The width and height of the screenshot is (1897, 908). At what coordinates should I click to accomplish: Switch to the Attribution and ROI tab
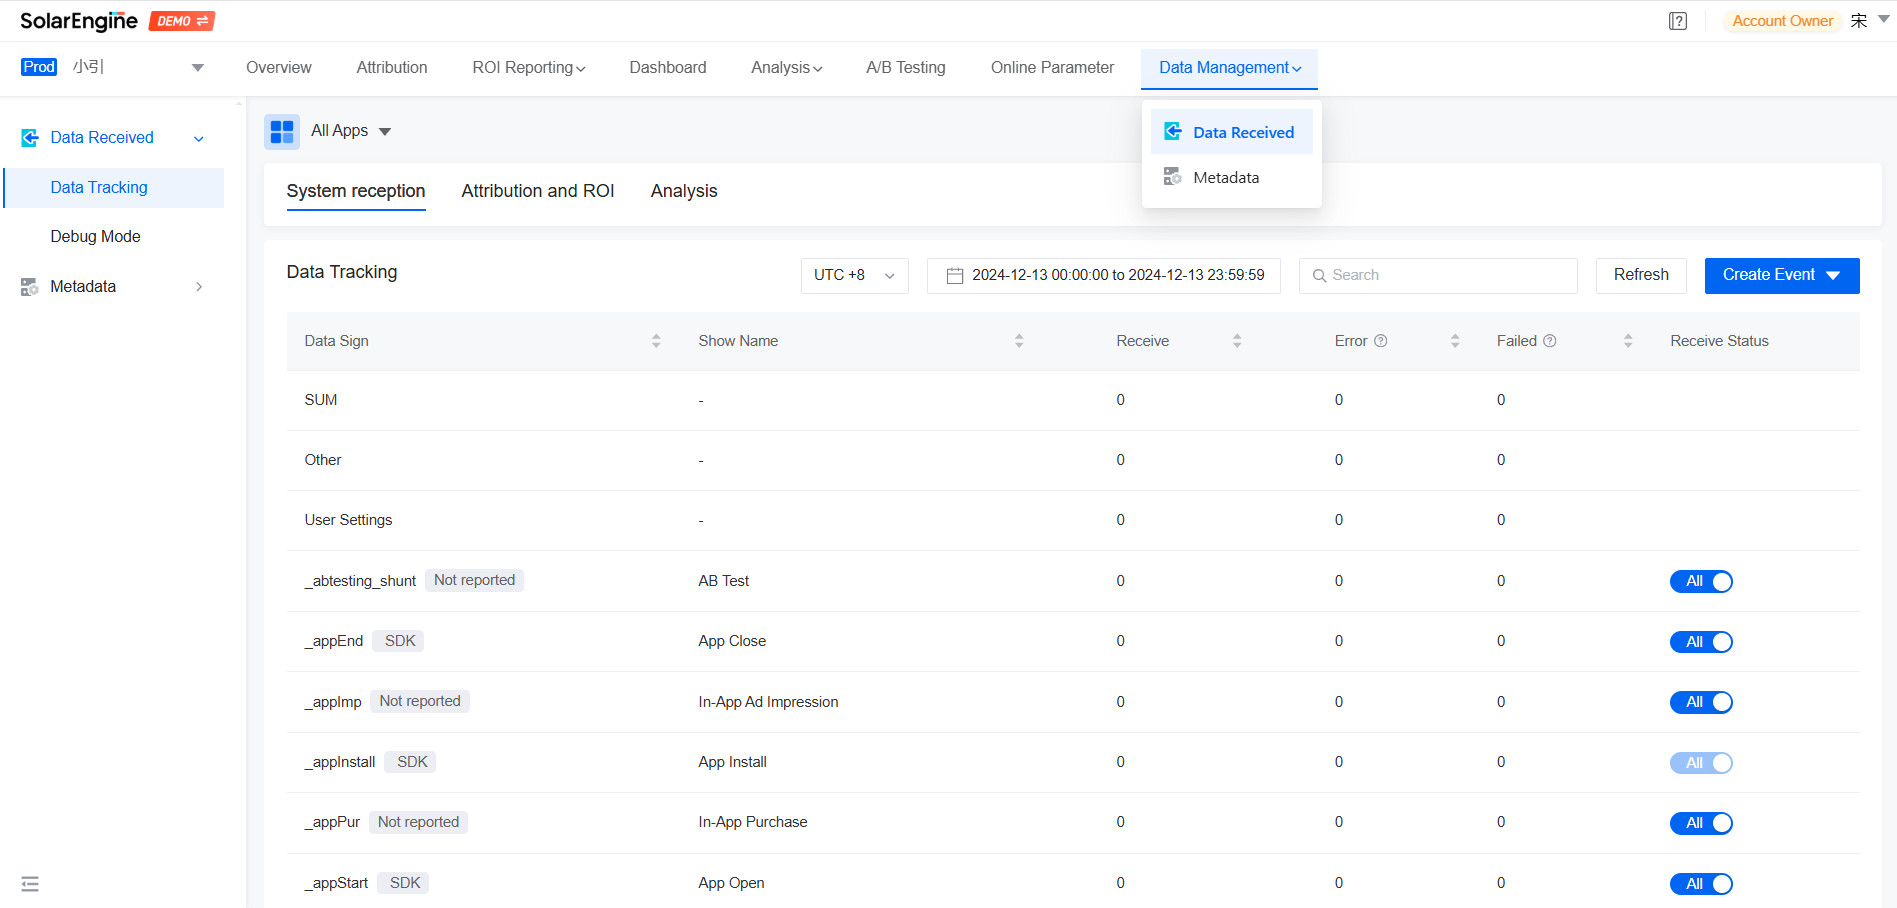click(537, 191)
